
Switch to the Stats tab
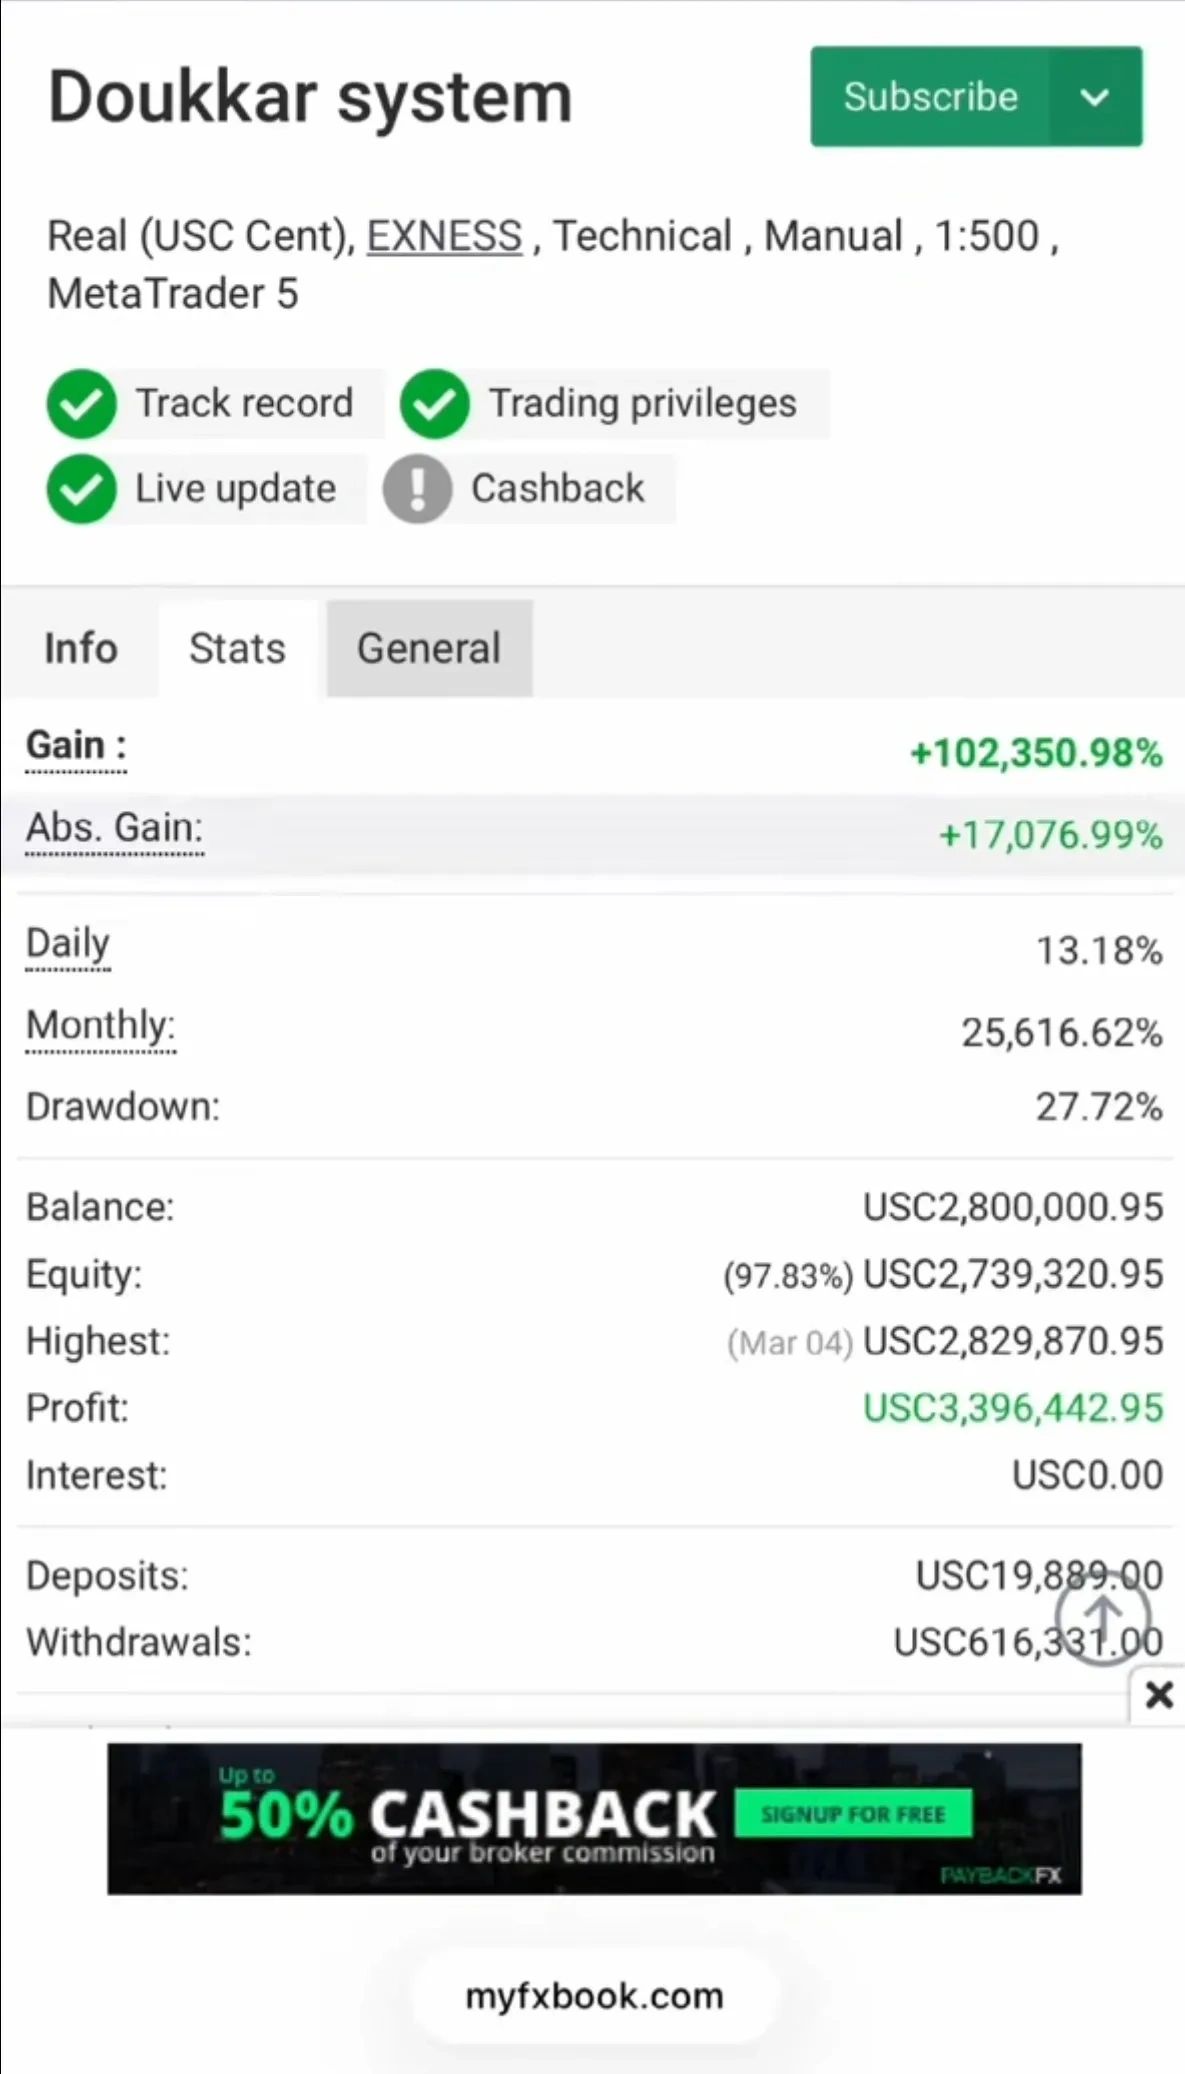tap(237, 648)
